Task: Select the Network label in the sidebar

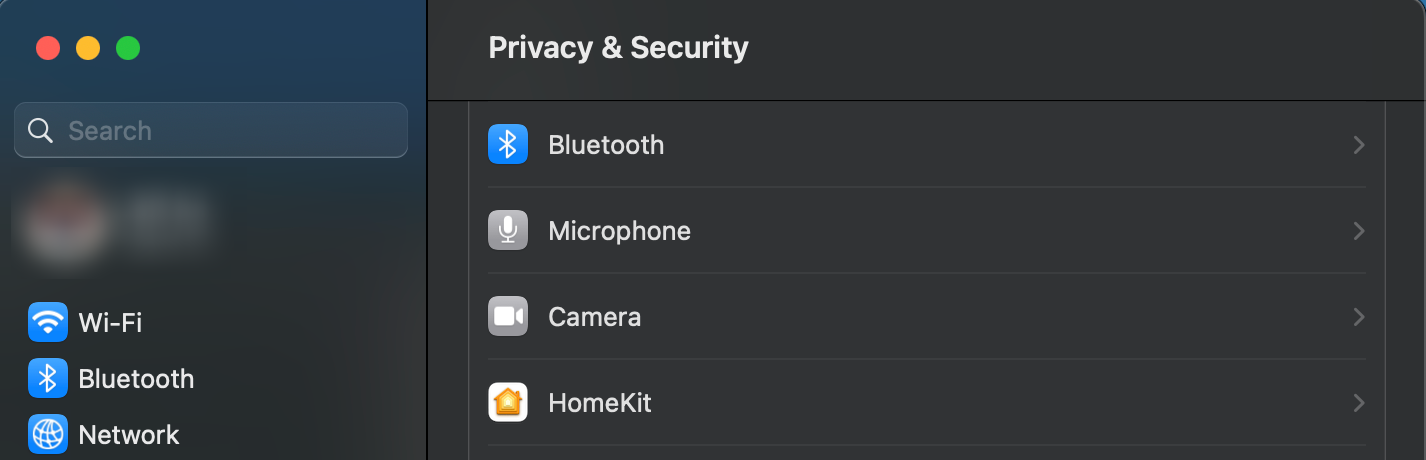Action: coord(129,435)
